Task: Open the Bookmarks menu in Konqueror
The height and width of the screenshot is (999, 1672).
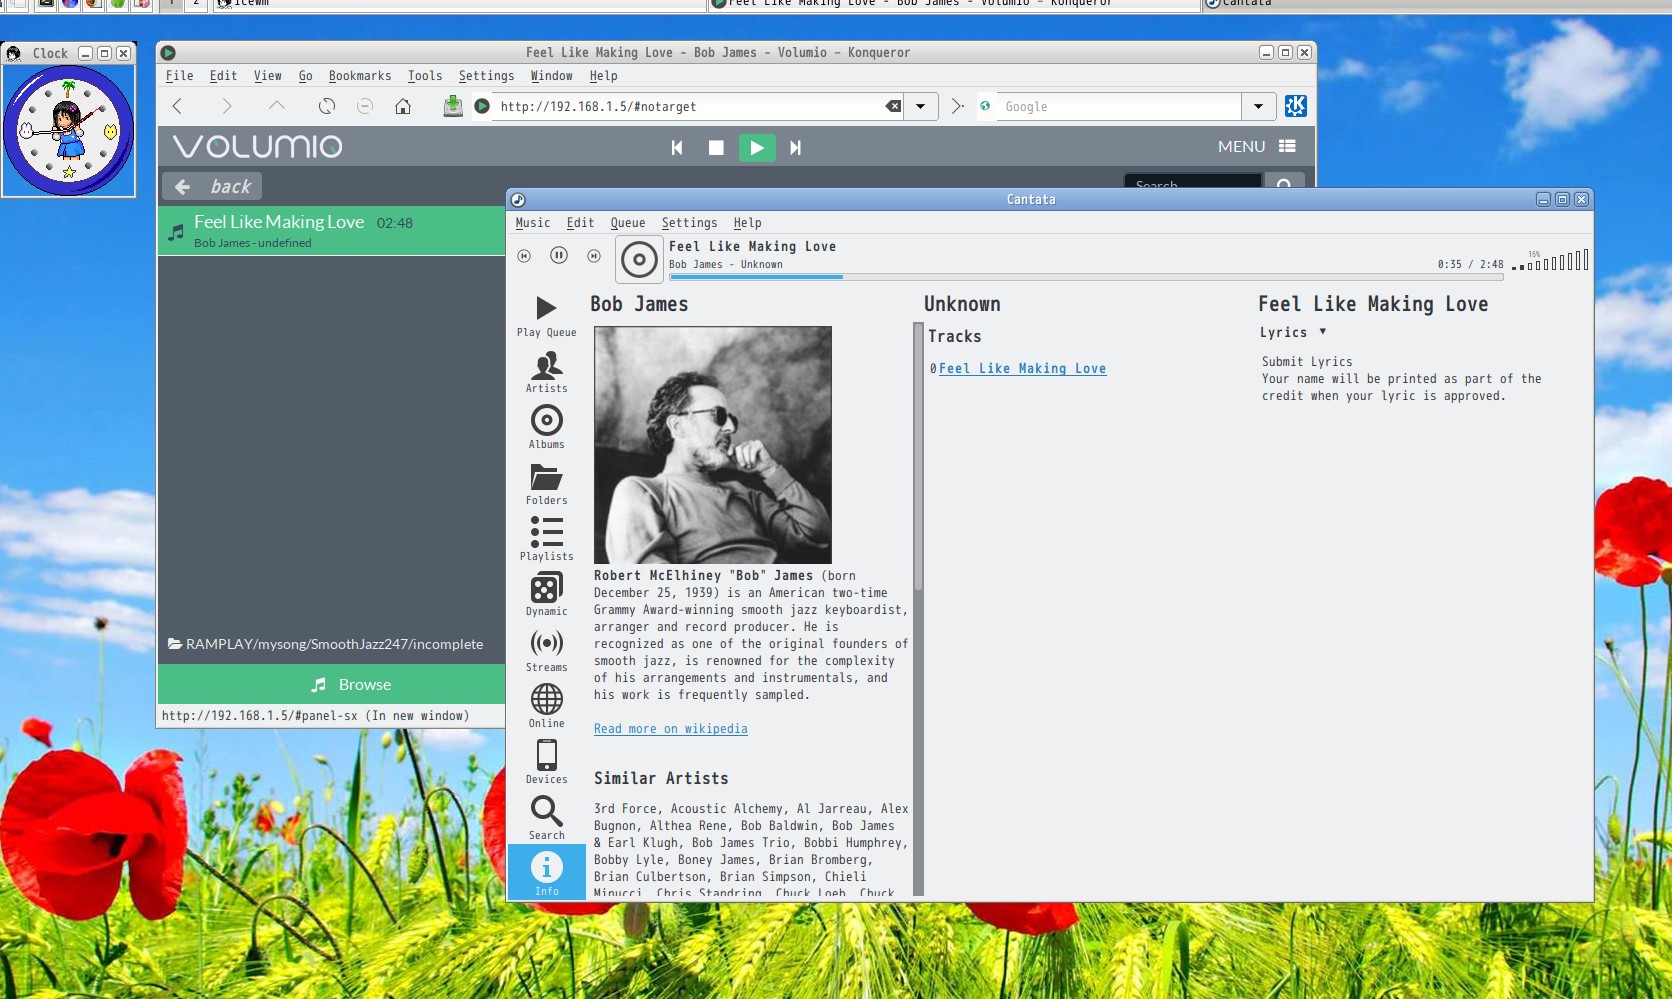Action: [x=359, y=76]
